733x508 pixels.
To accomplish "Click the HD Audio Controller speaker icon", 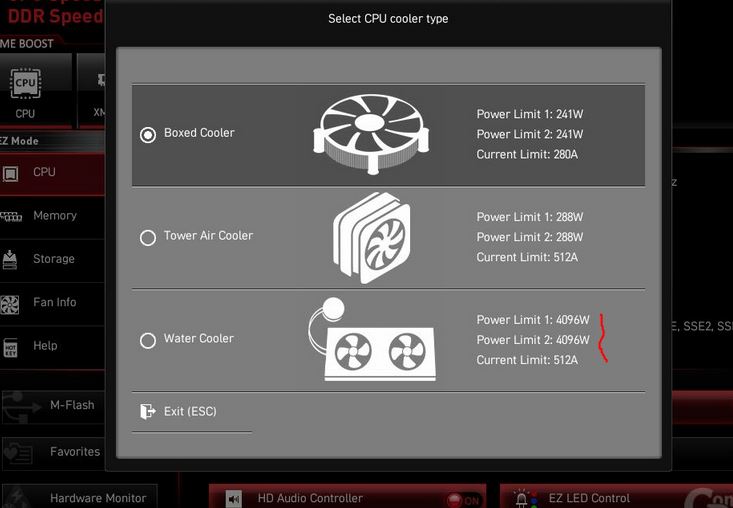I will point(234,499).
